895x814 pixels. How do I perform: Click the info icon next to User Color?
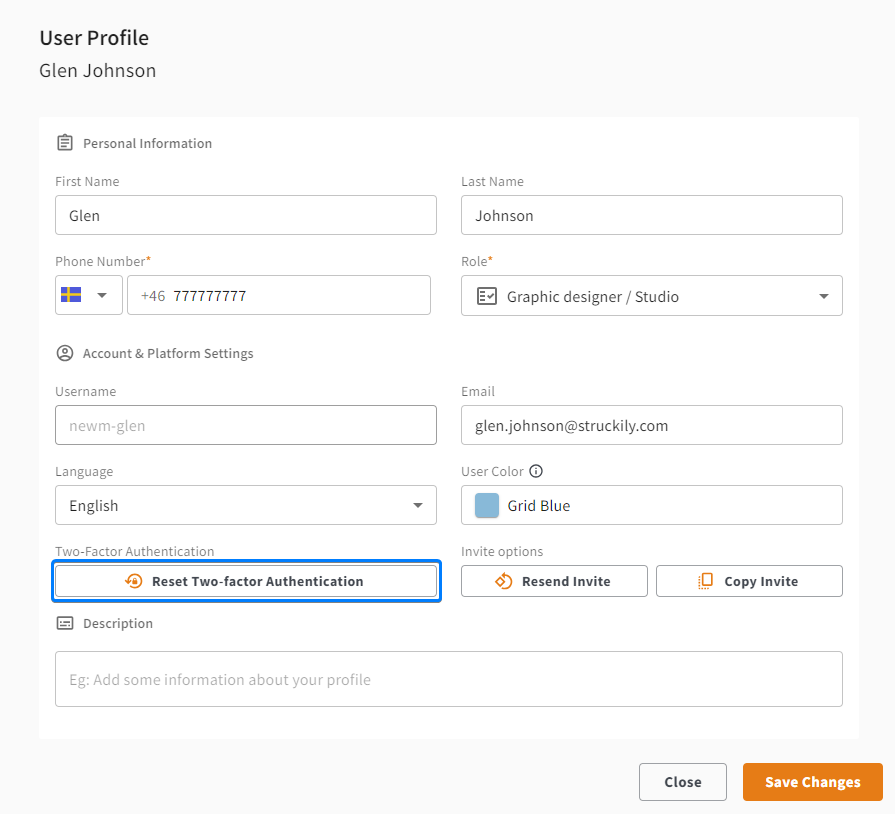click(x=536, y=471)
